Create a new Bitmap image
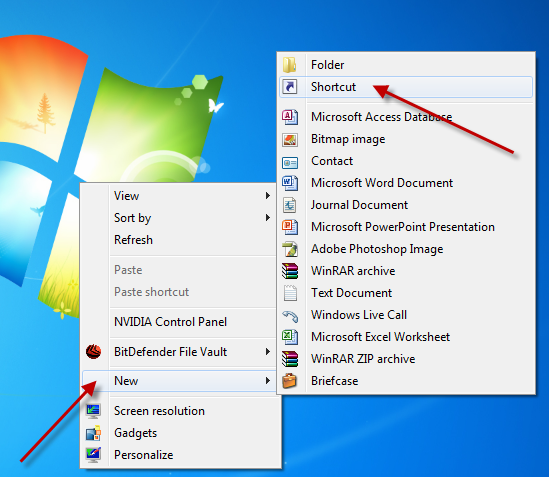The width and height of the screenshot is (549, 477). [406, 139]
